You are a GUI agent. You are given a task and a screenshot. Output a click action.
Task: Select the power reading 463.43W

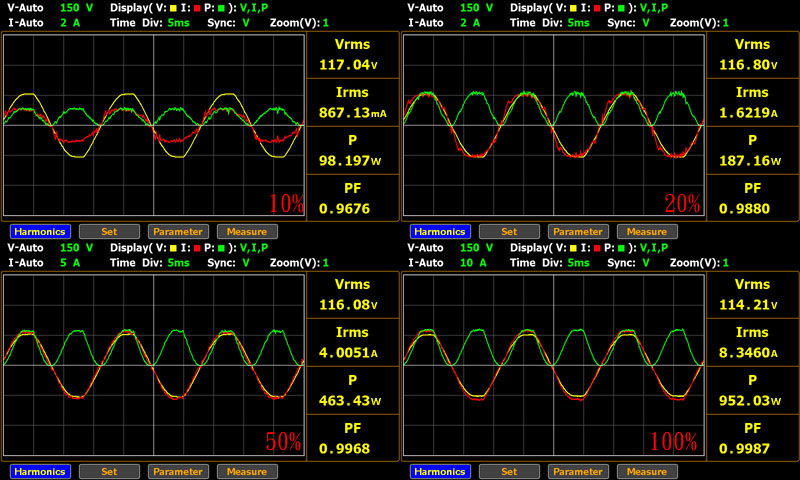click(x=350, y=400)
